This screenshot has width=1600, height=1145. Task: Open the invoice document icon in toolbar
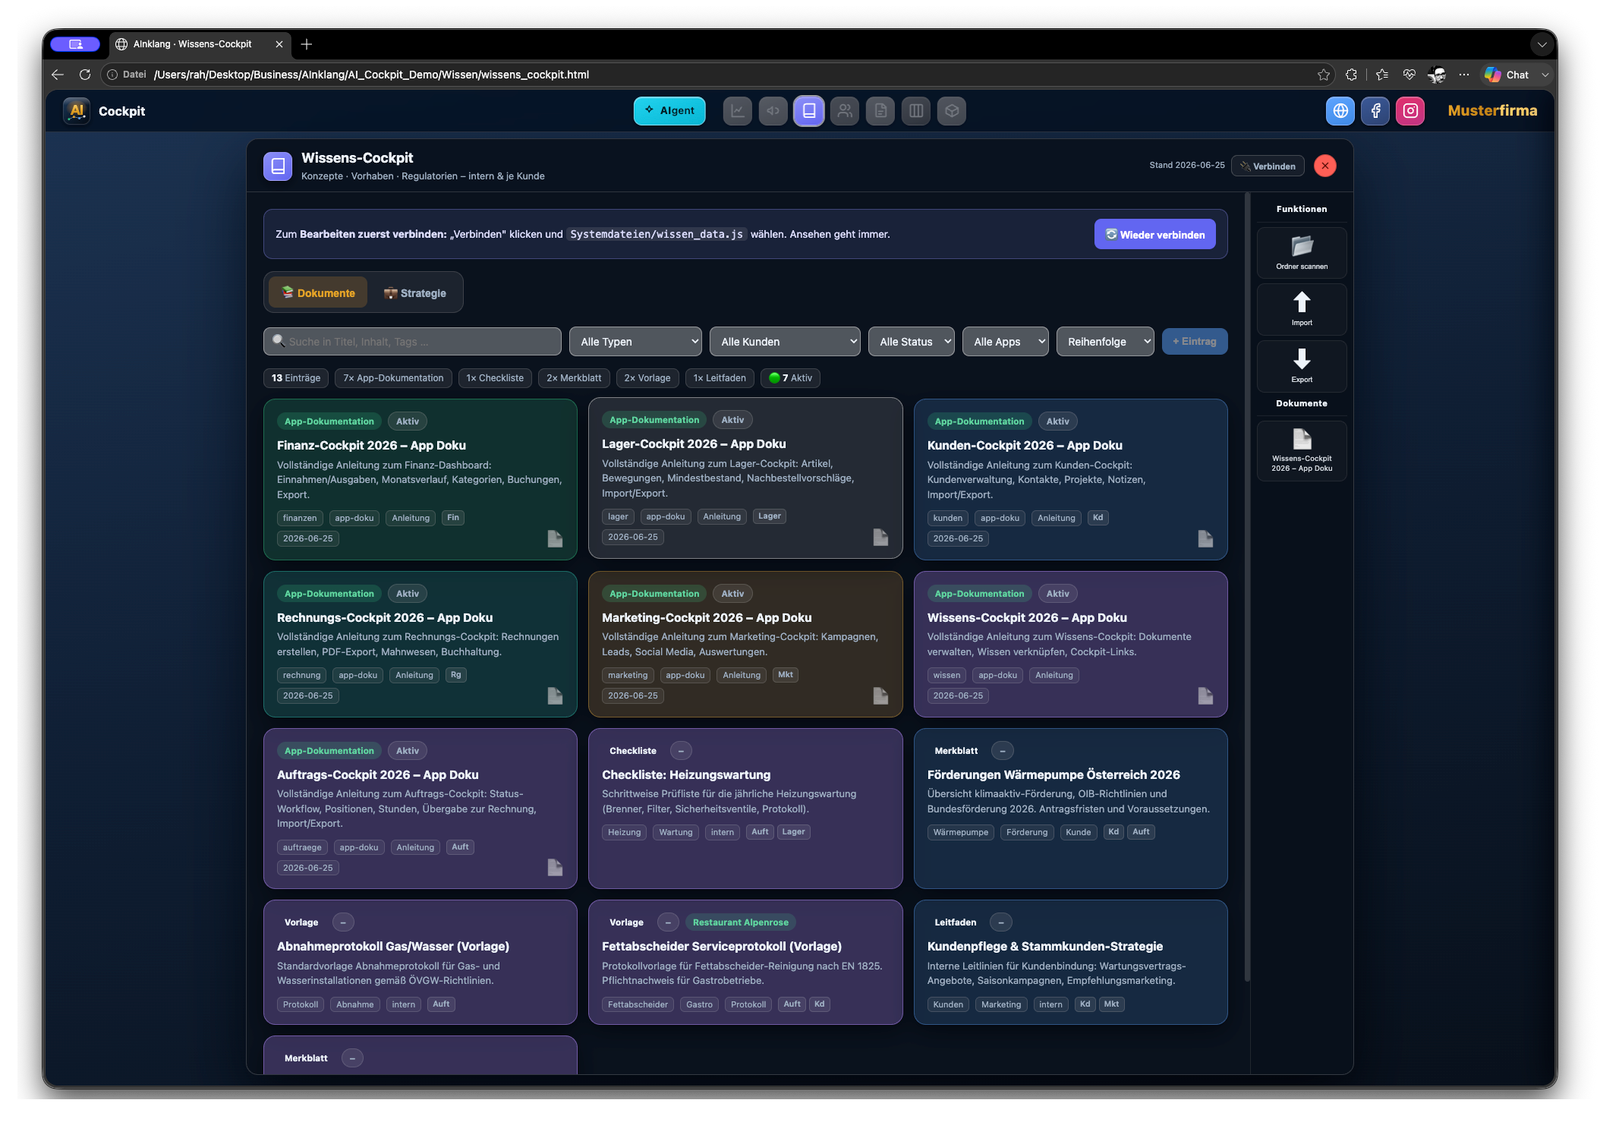[x=880, y=111]
